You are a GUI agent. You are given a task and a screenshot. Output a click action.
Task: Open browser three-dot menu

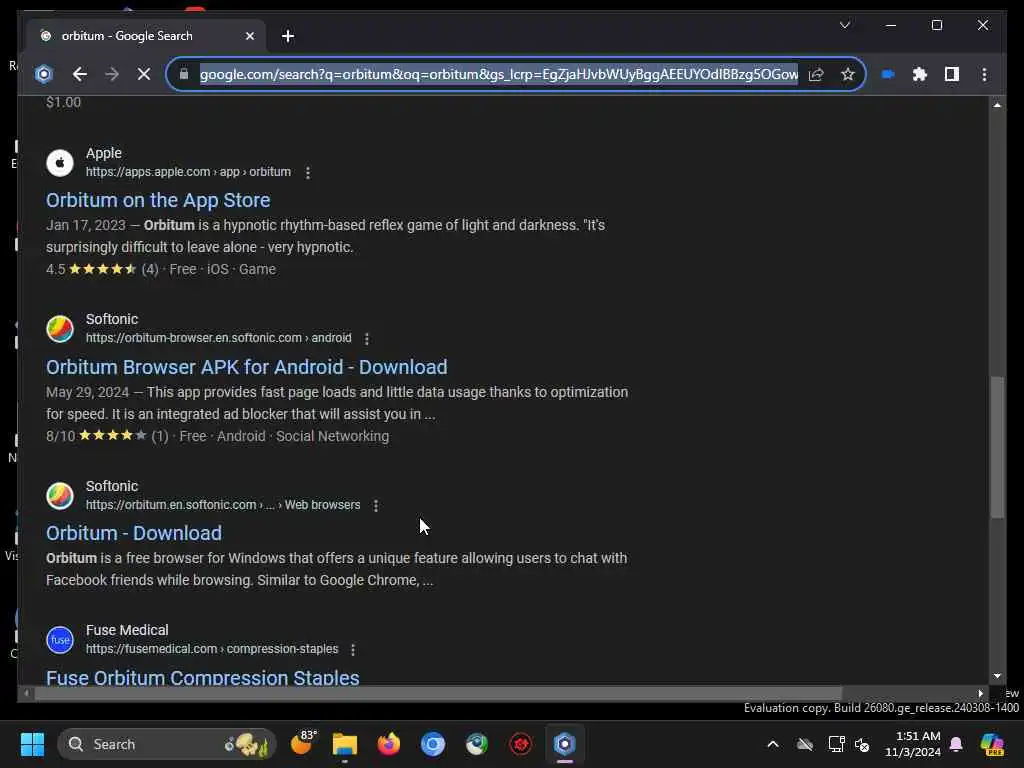tap(984, 74)
